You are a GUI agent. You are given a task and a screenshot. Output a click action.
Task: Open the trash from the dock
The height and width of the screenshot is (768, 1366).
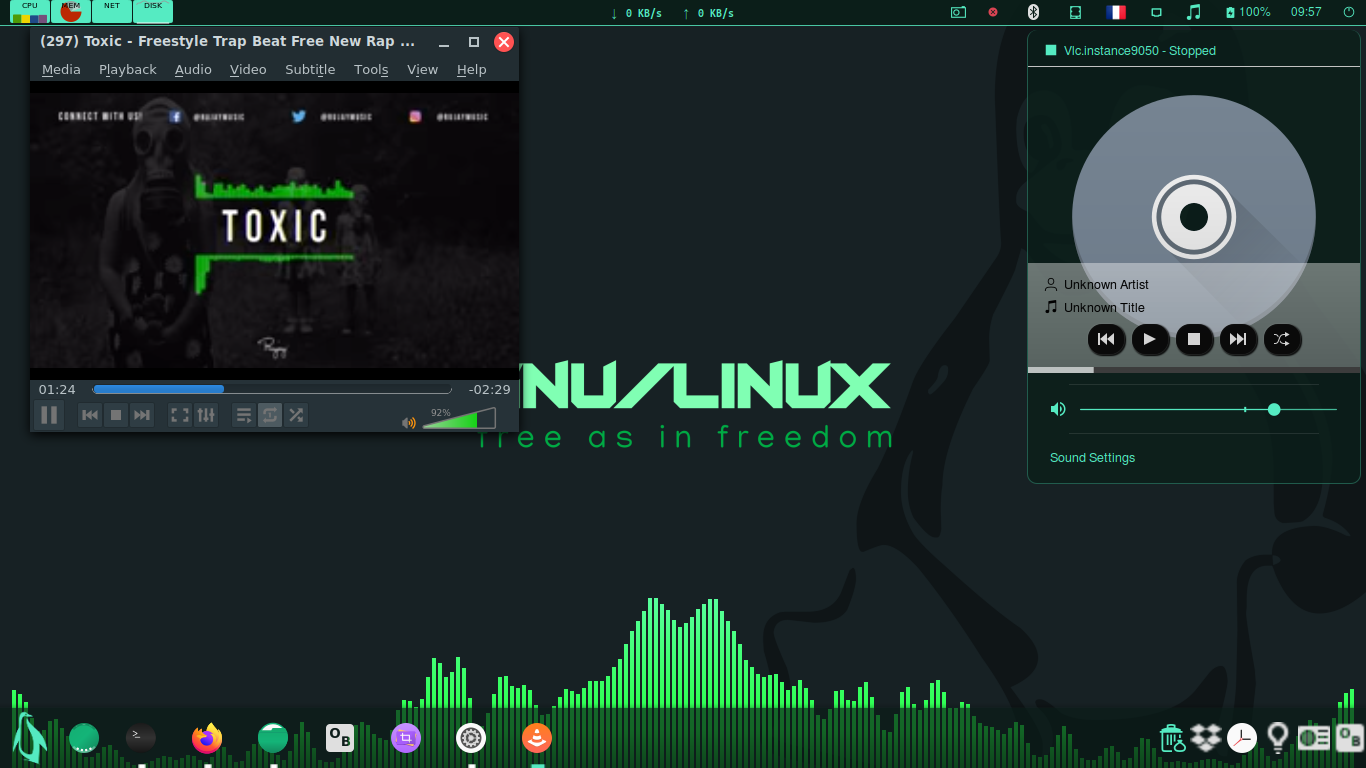click(1172, 738)
